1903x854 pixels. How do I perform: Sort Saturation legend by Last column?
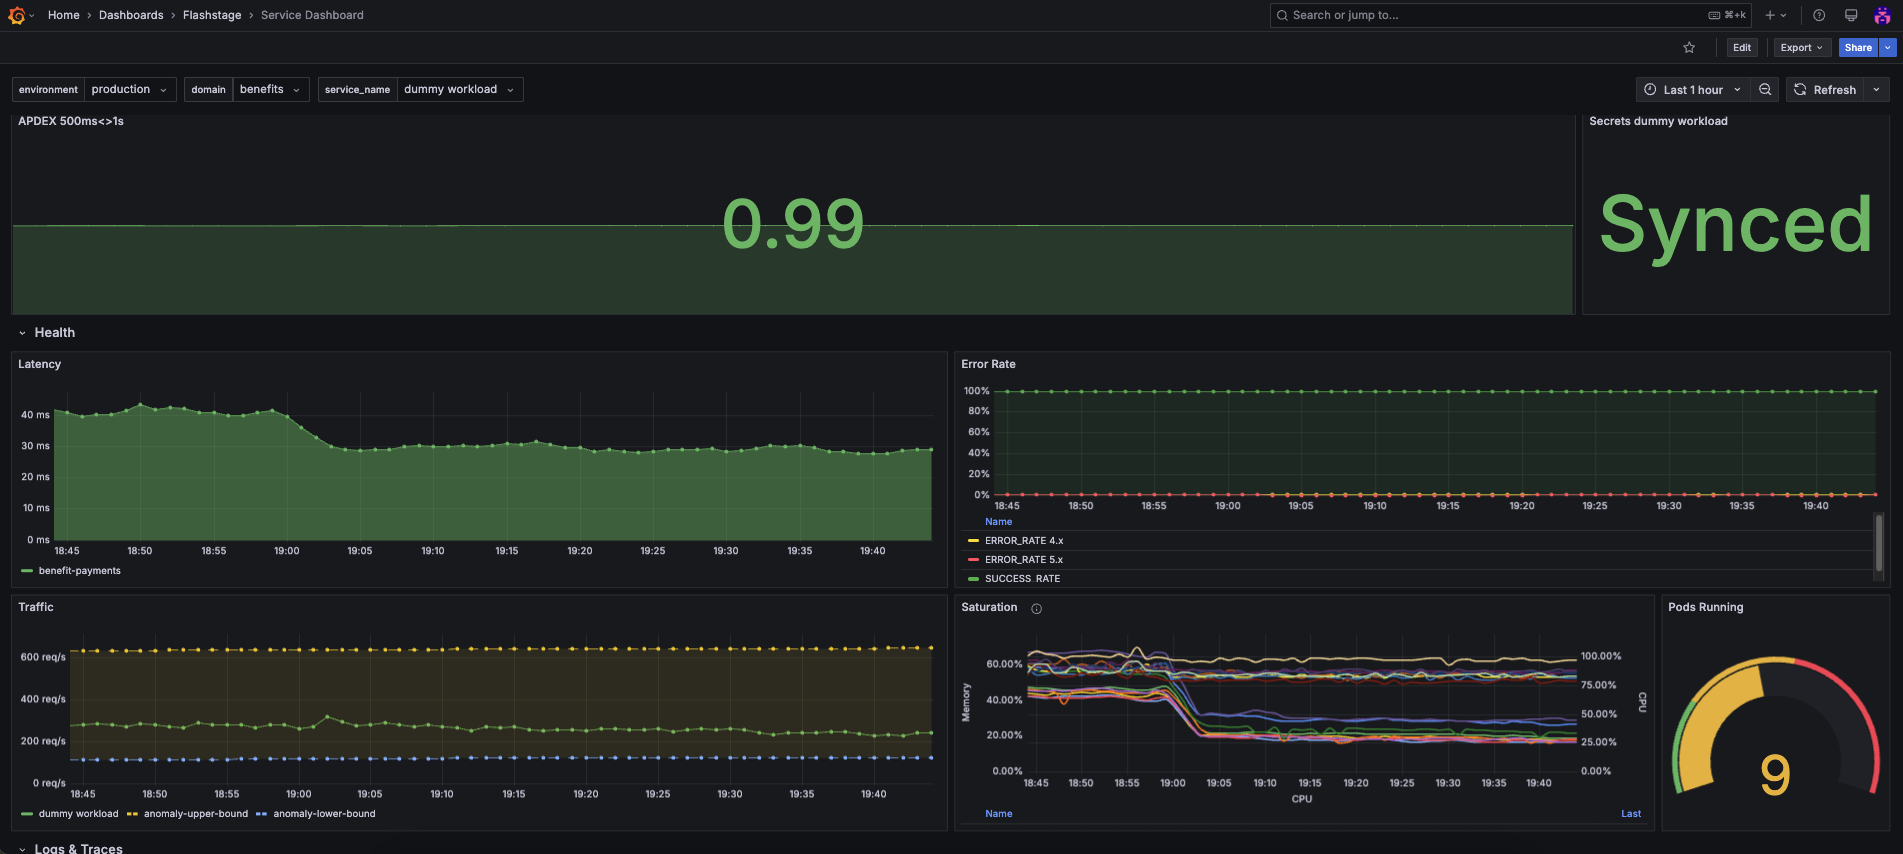[1630, 814]
